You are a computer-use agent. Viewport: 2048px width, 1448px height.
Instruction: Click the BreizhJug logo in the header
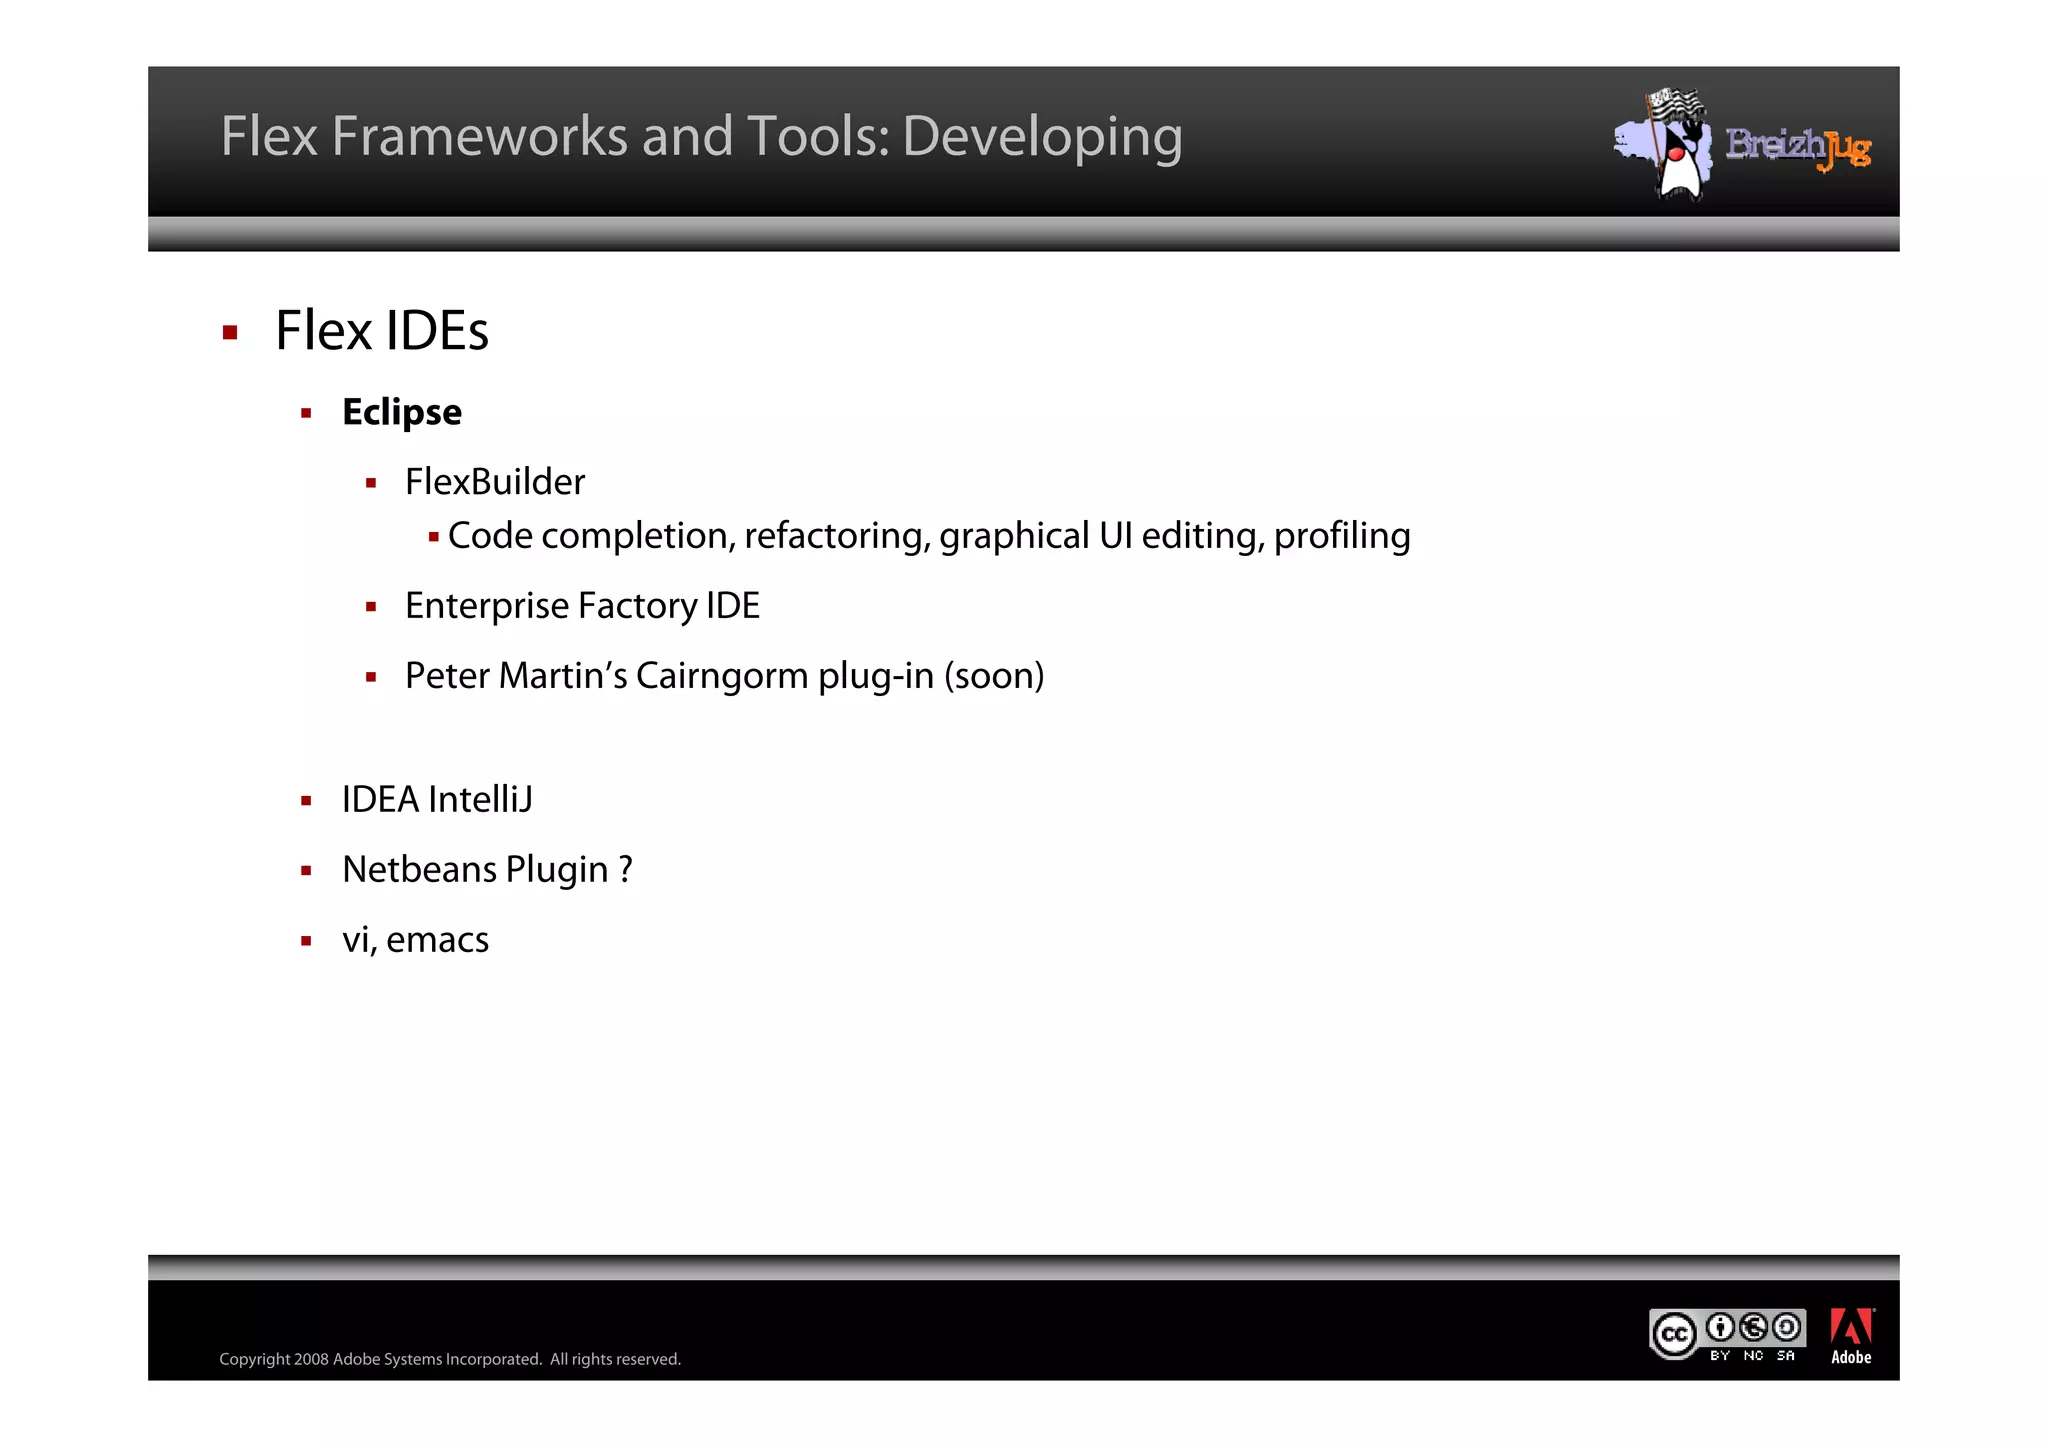(1742, 145)
